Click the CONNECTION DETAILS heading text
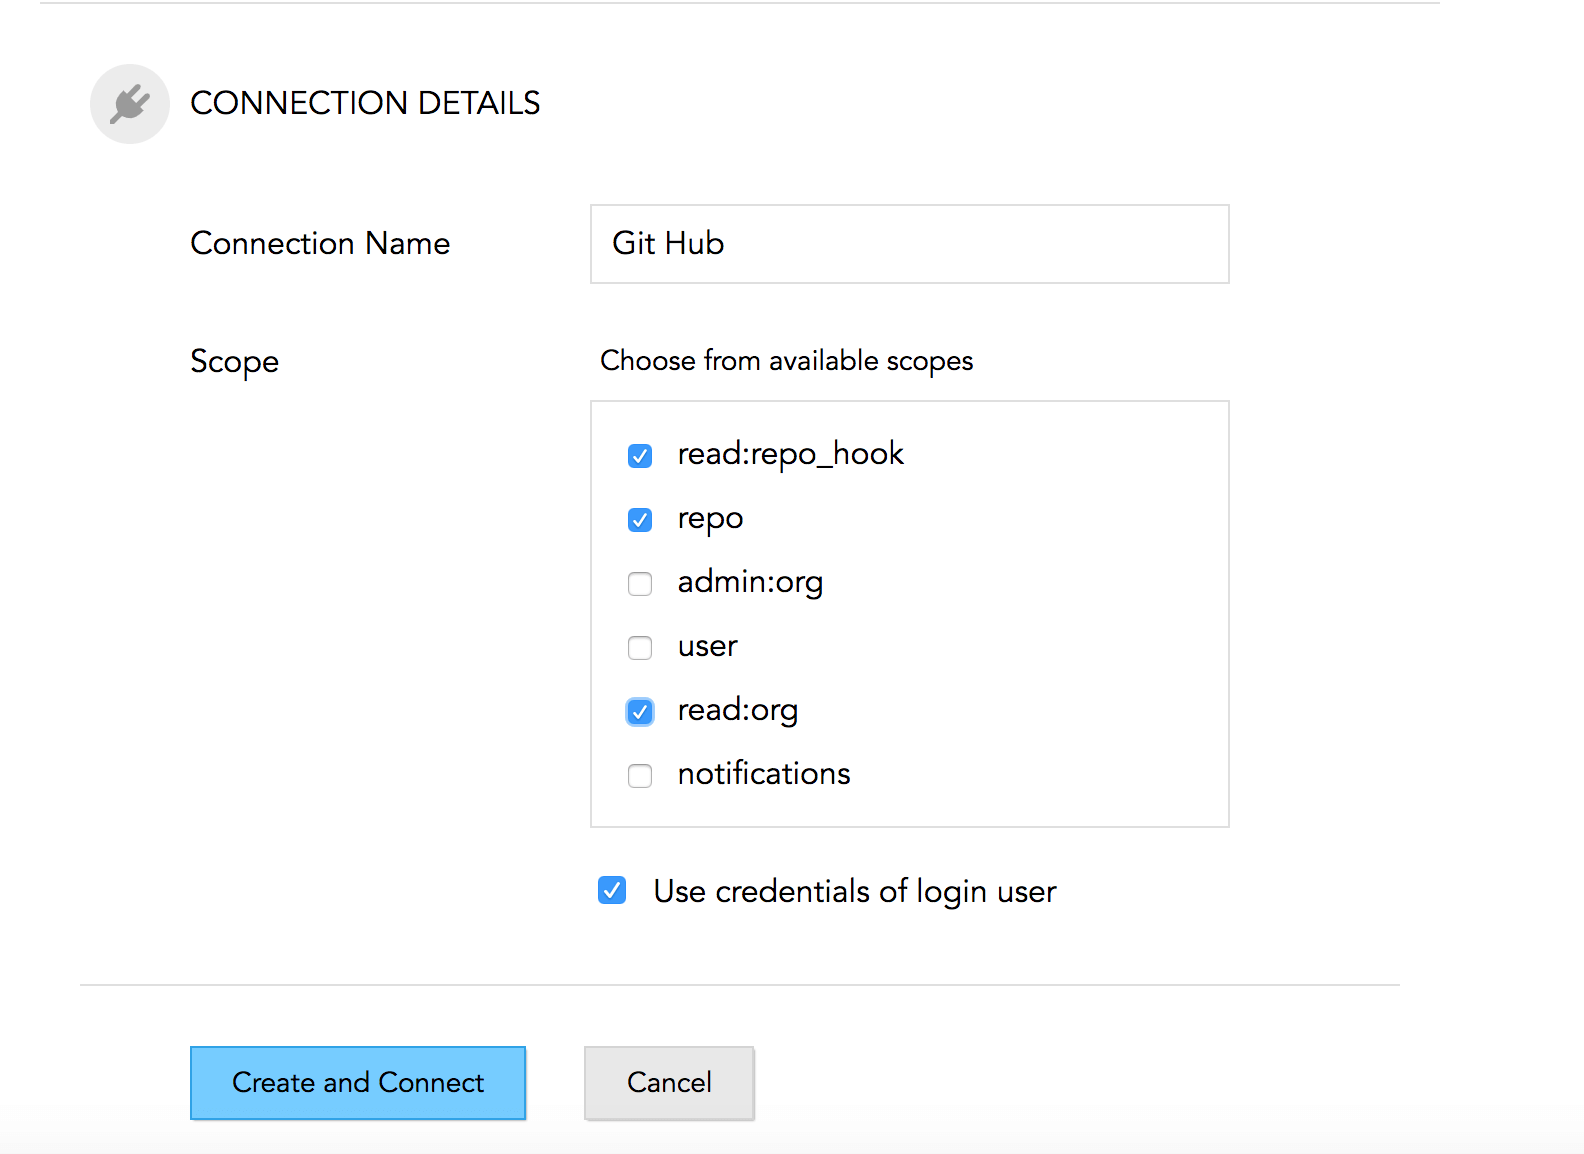This screenshot has width=1584, height=1154. coord(365,103)
